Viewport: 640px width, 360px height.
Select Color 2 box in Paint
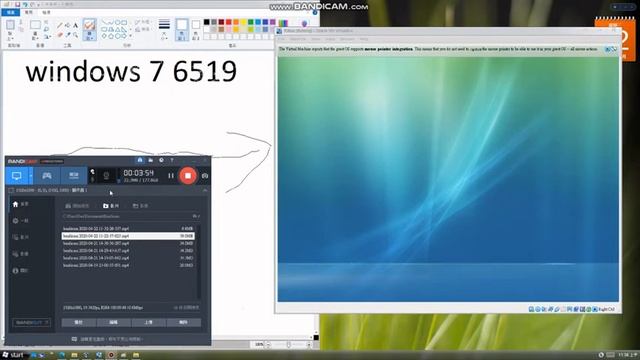[x=196, y=29]
